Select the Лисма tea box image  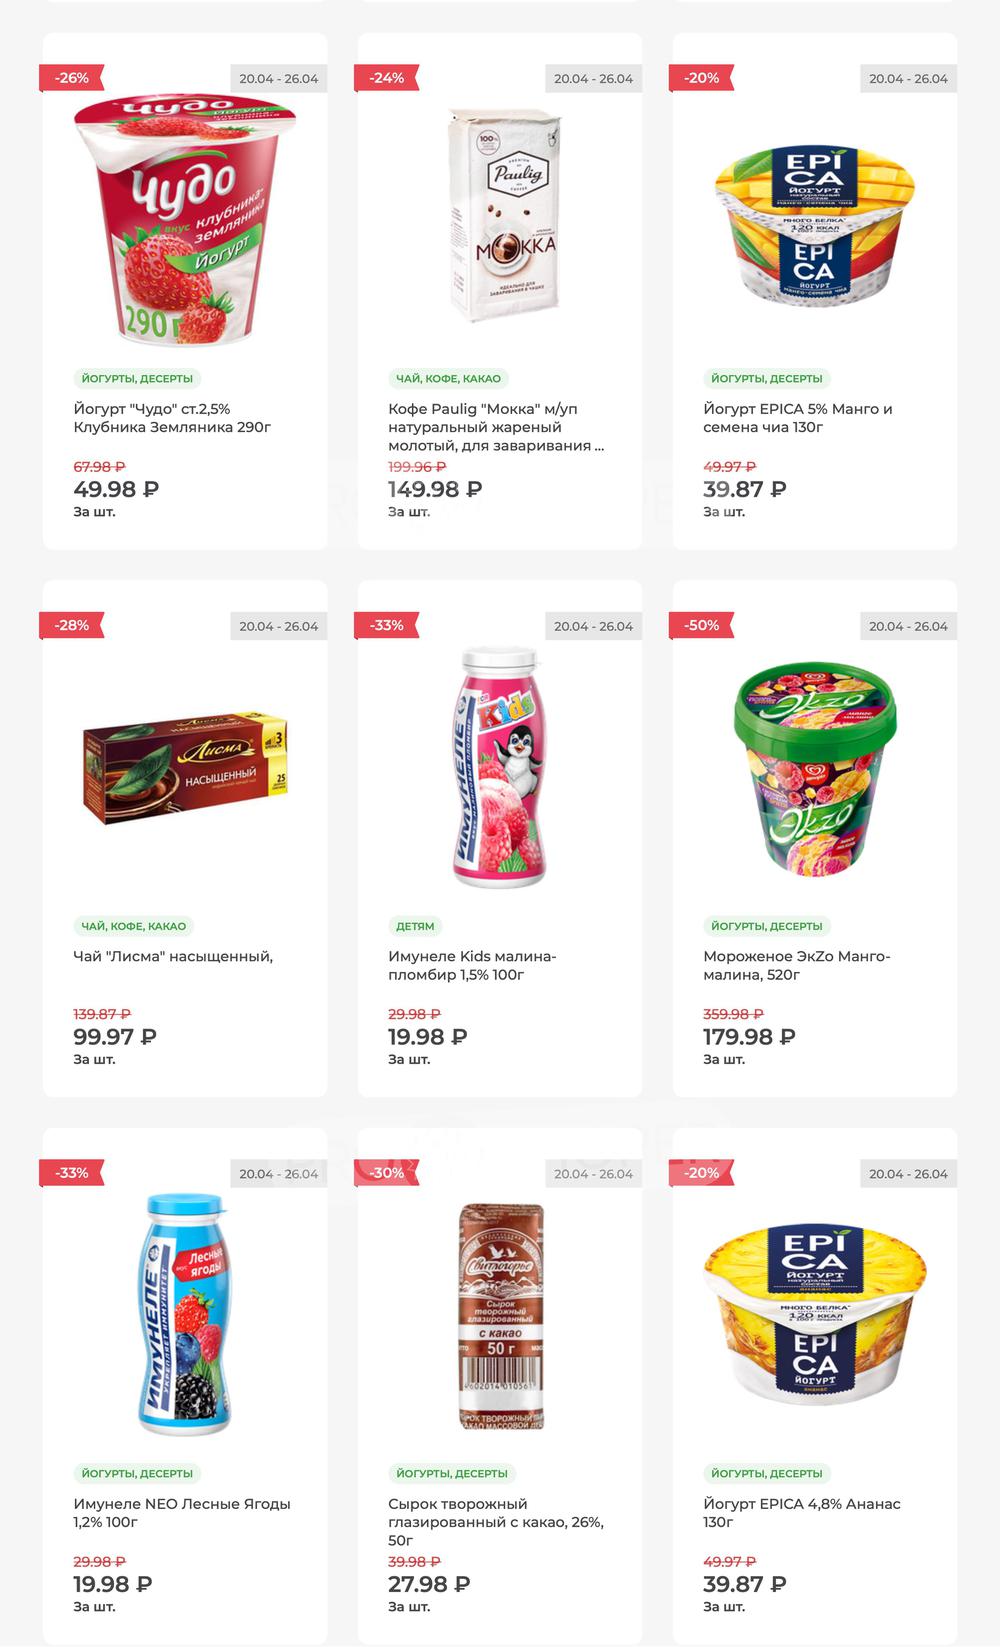click(x=185, y=768)
